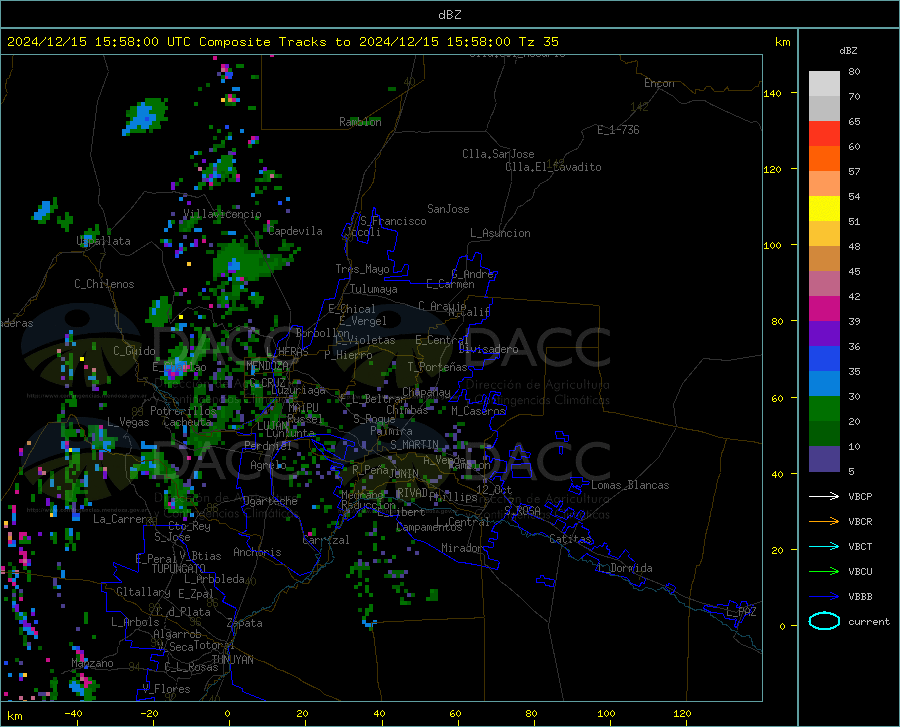The width and height of the screenshot is (900, 727).
Task: Click the 'TUNUYAN' place label
Action: [232, 660]
